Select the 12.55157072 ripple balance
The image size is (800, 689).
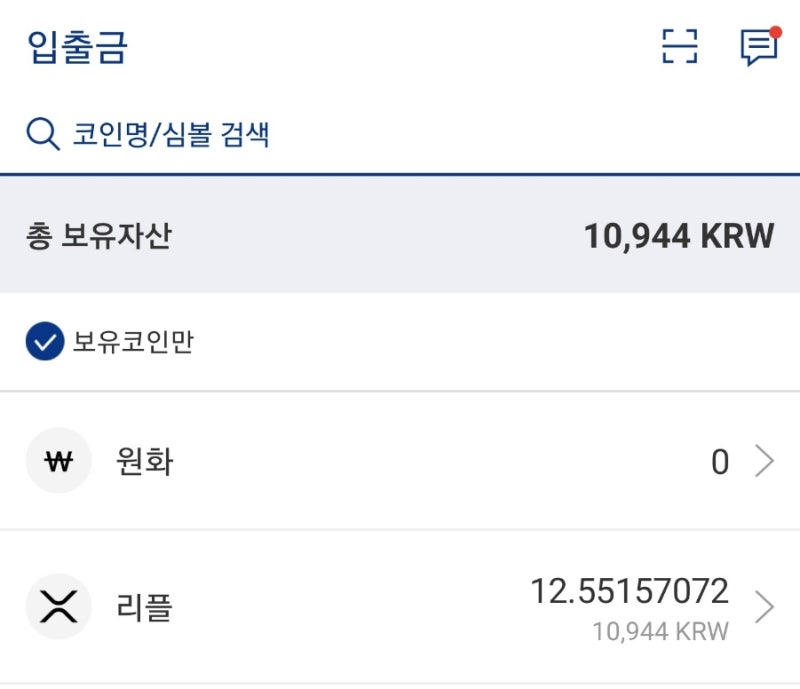tap(630, 592)
